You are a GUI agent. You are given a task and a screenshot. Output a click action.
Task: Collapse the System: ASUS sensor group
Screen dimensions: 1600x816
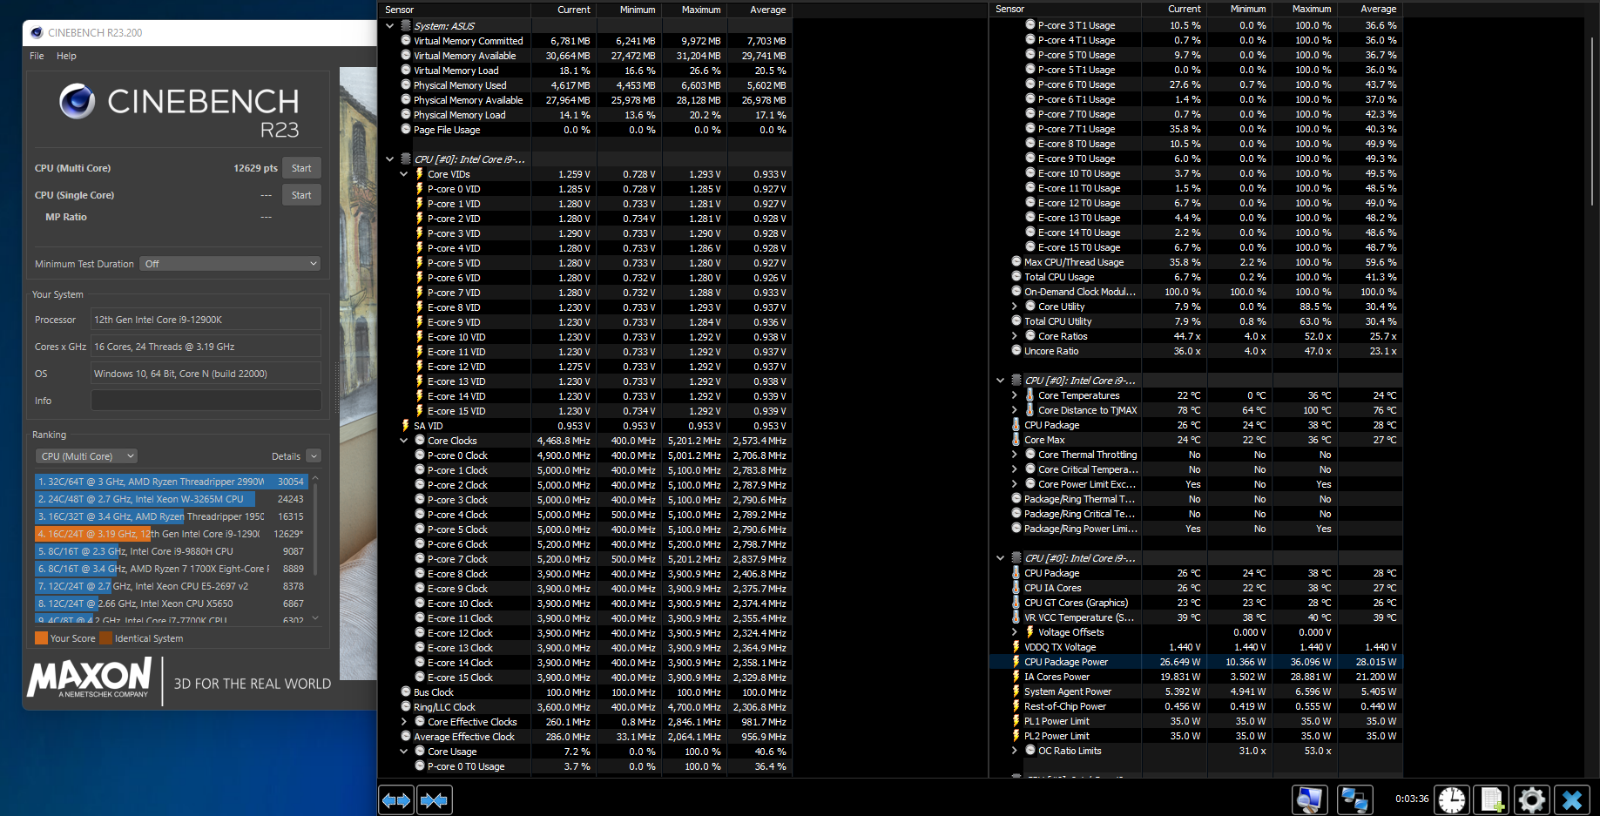390,26
